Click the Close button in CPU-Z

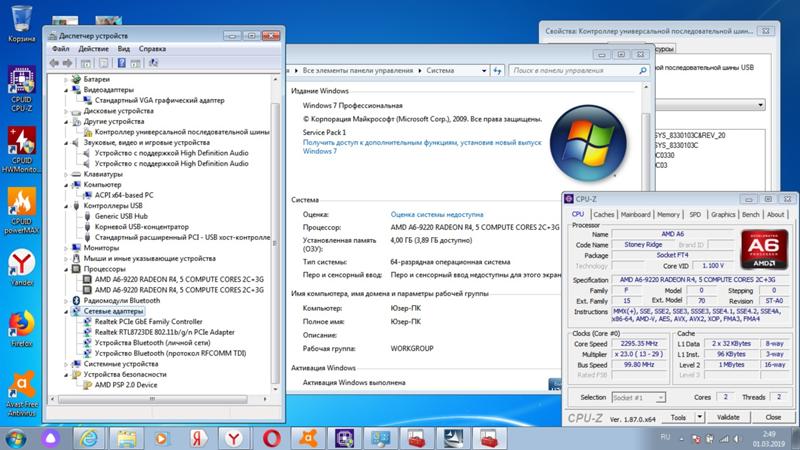click(773, 417)
